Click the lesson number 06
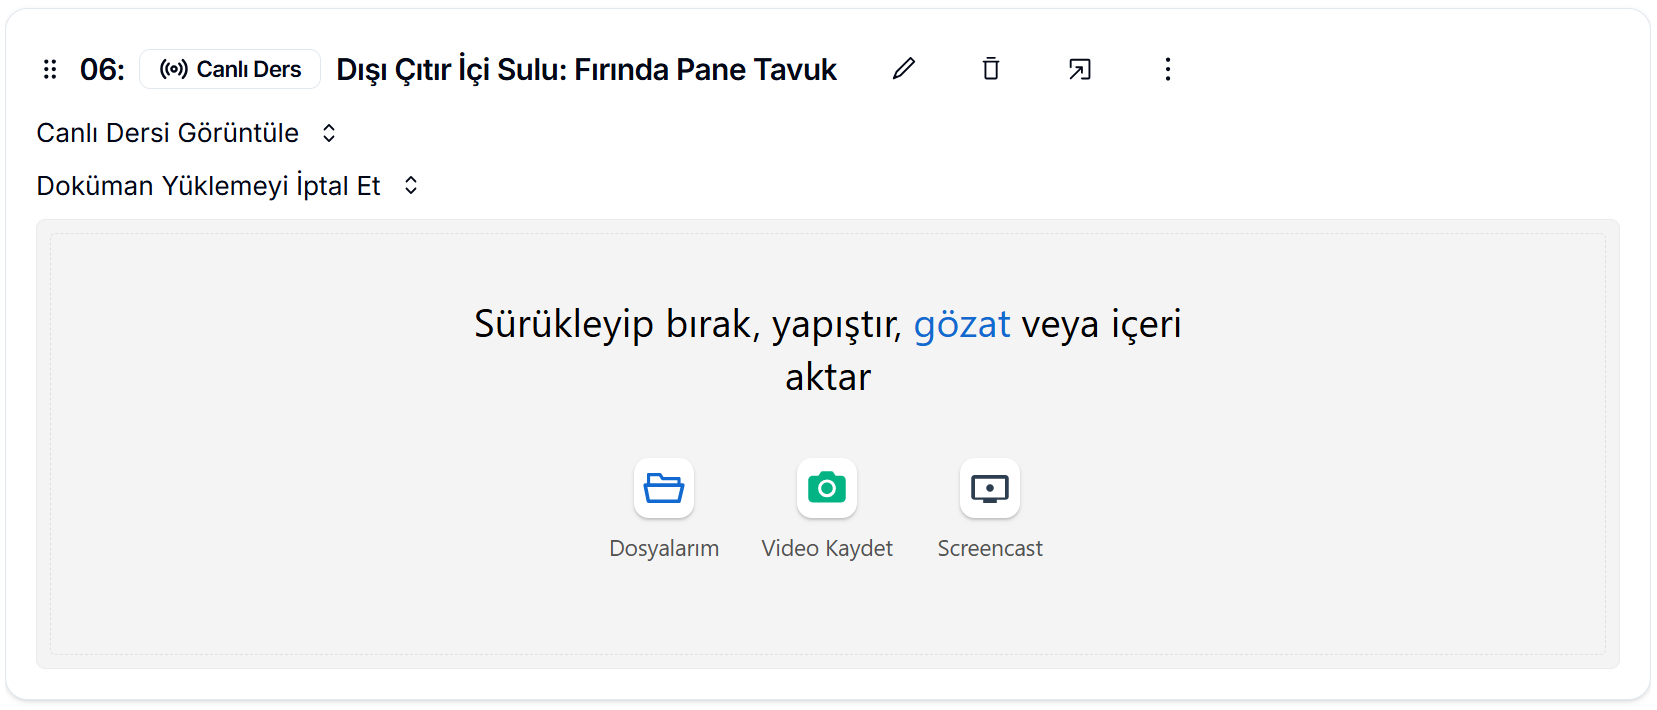The image size is (1657, 710). [x=102, y=69]
